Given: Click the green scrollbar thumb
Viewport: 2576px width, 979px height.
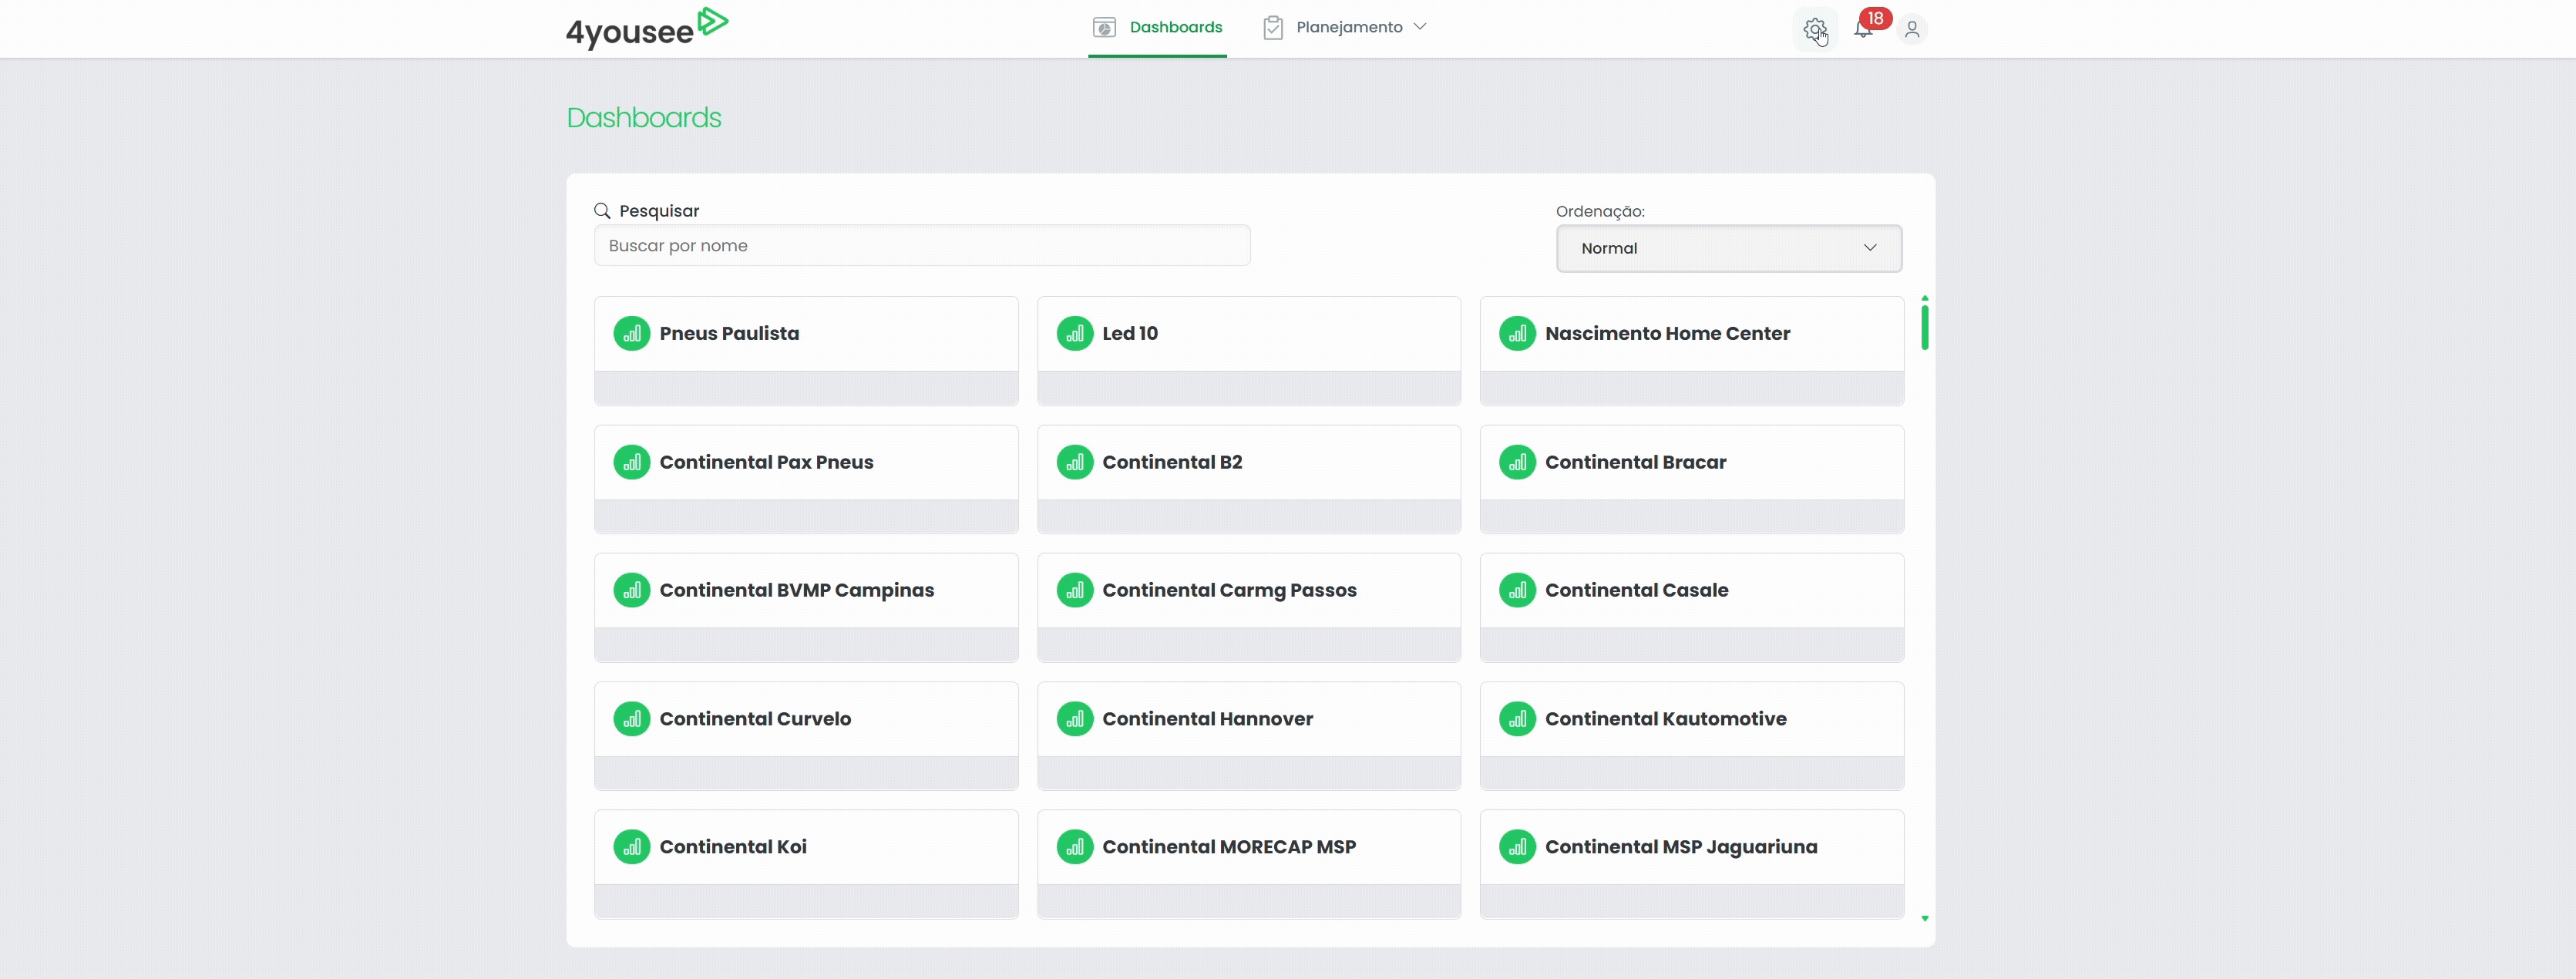Looking at the screenshot, I should (x=1924, y=327).
